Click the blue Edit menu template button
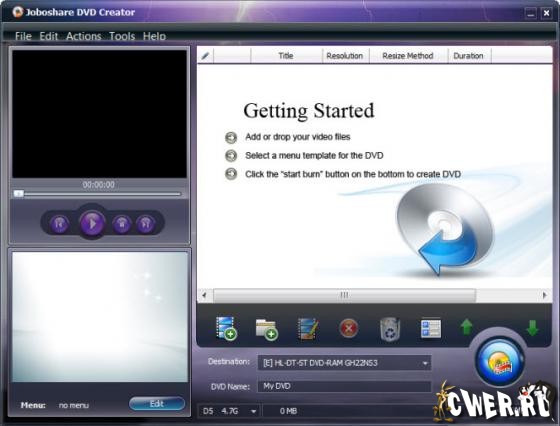 (157, 404)
